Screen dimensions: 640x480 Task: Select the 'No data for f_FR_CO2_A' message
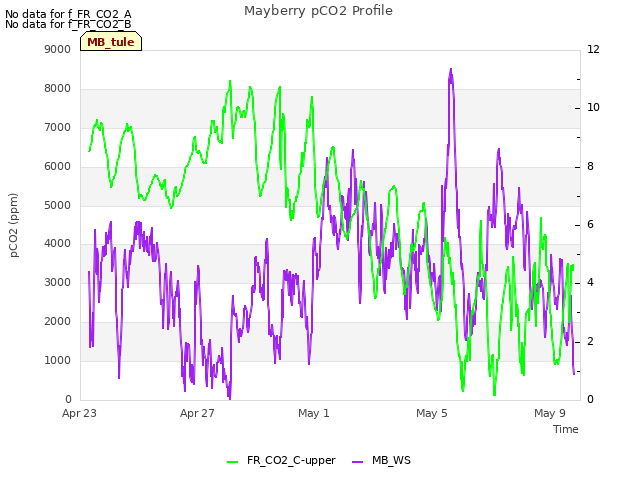[68, 14]
